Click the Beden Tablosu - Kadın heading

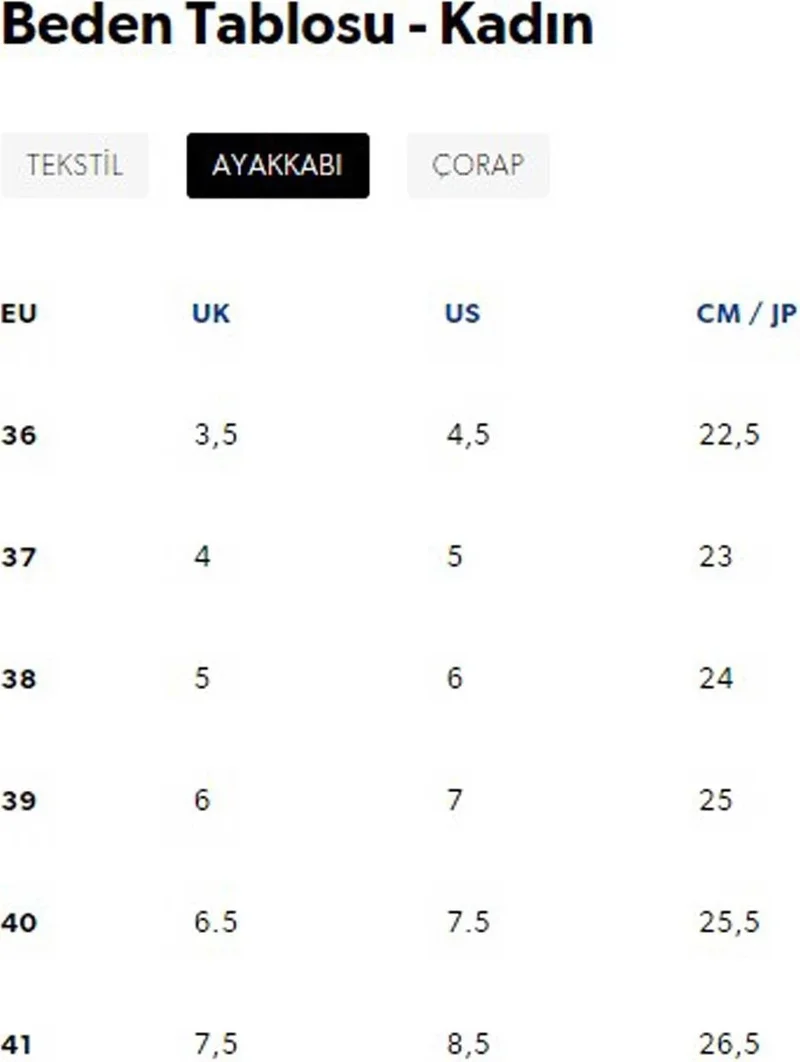pos(297,27)
